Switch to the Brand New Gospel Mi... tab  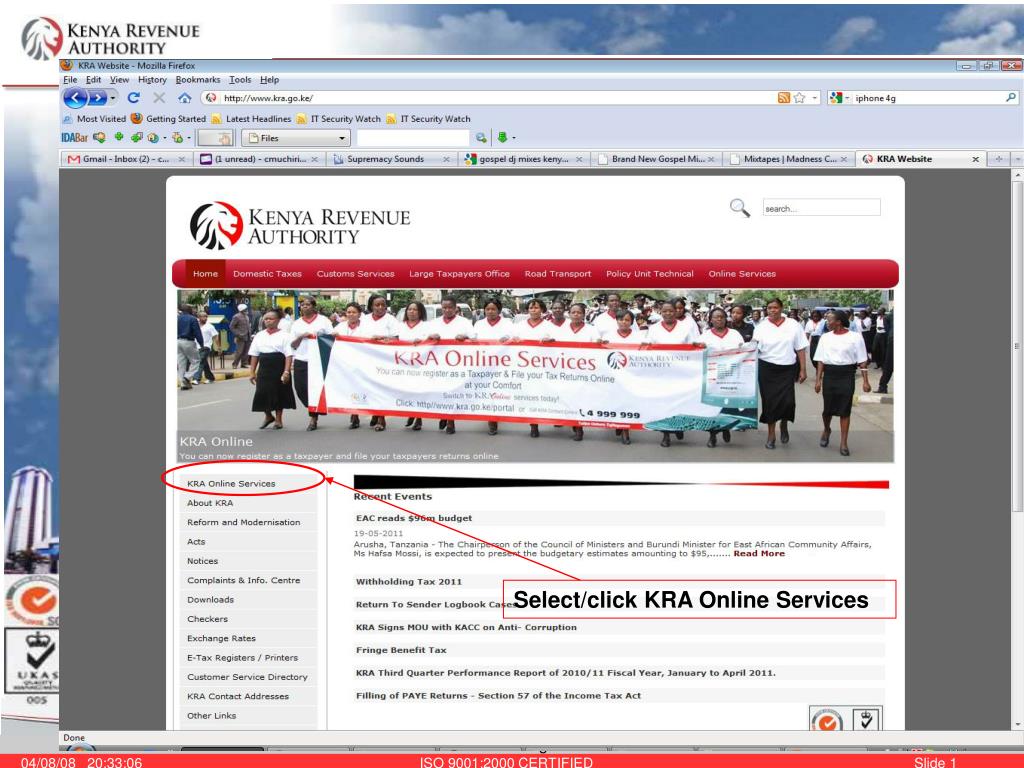(x=656, y=159)
